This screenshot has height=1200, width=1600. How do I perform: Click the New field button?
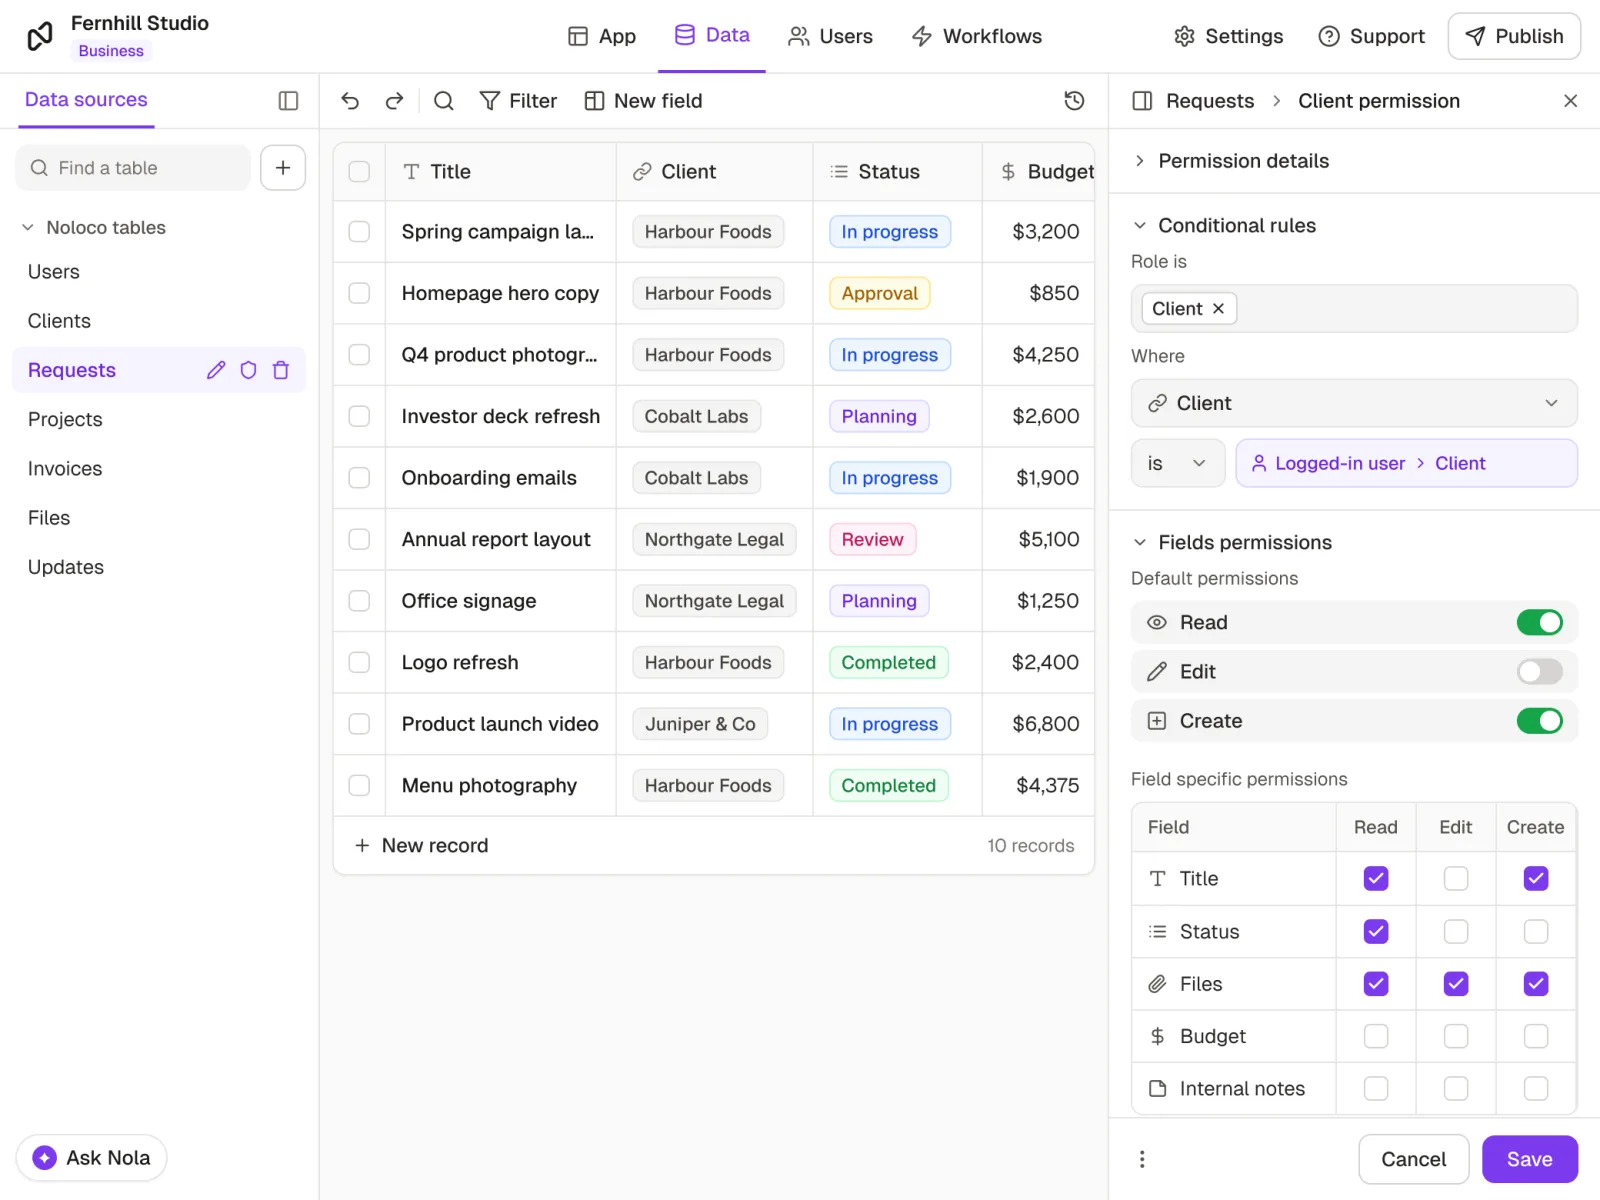(x=643, y=101)
